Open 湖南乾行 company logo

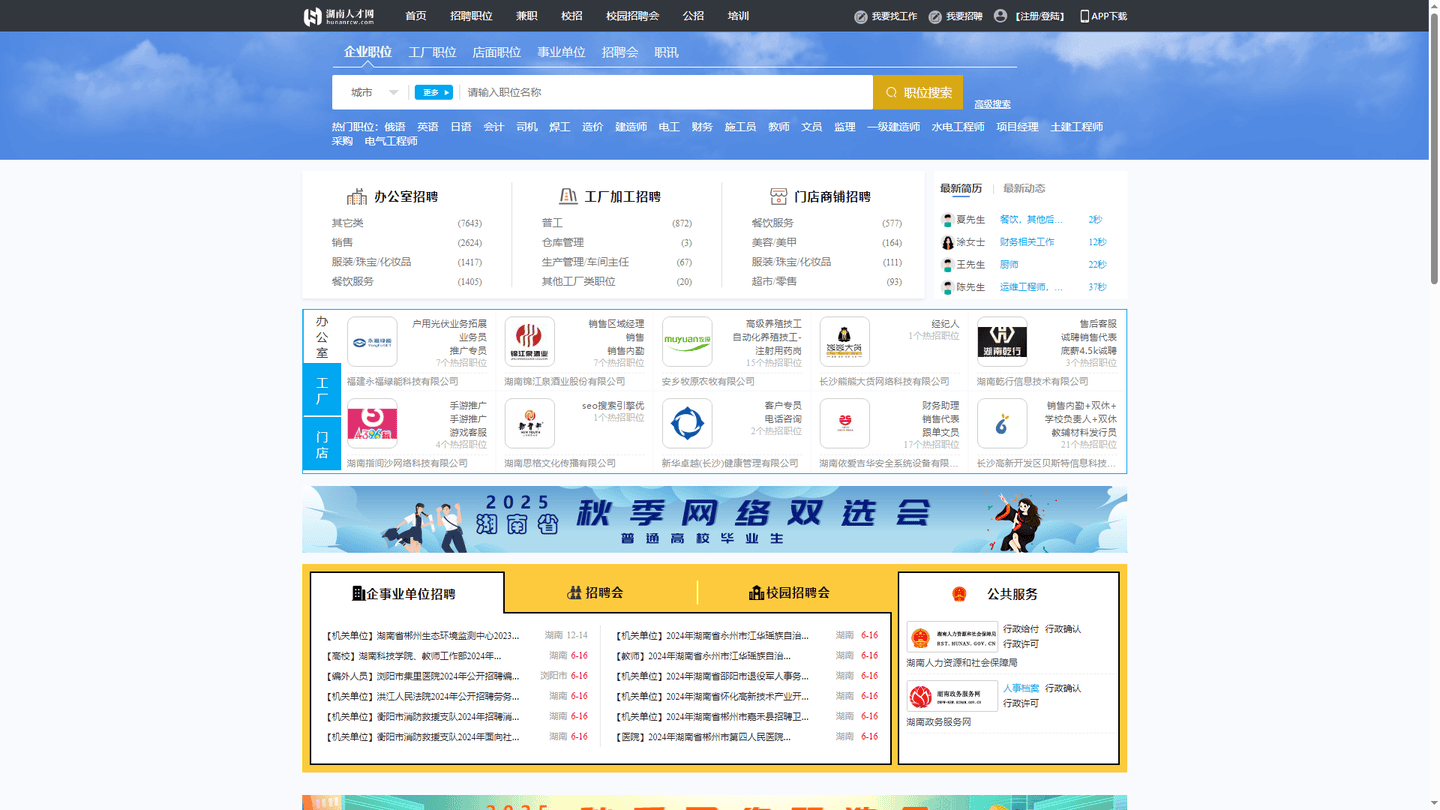pos(1002,342)
